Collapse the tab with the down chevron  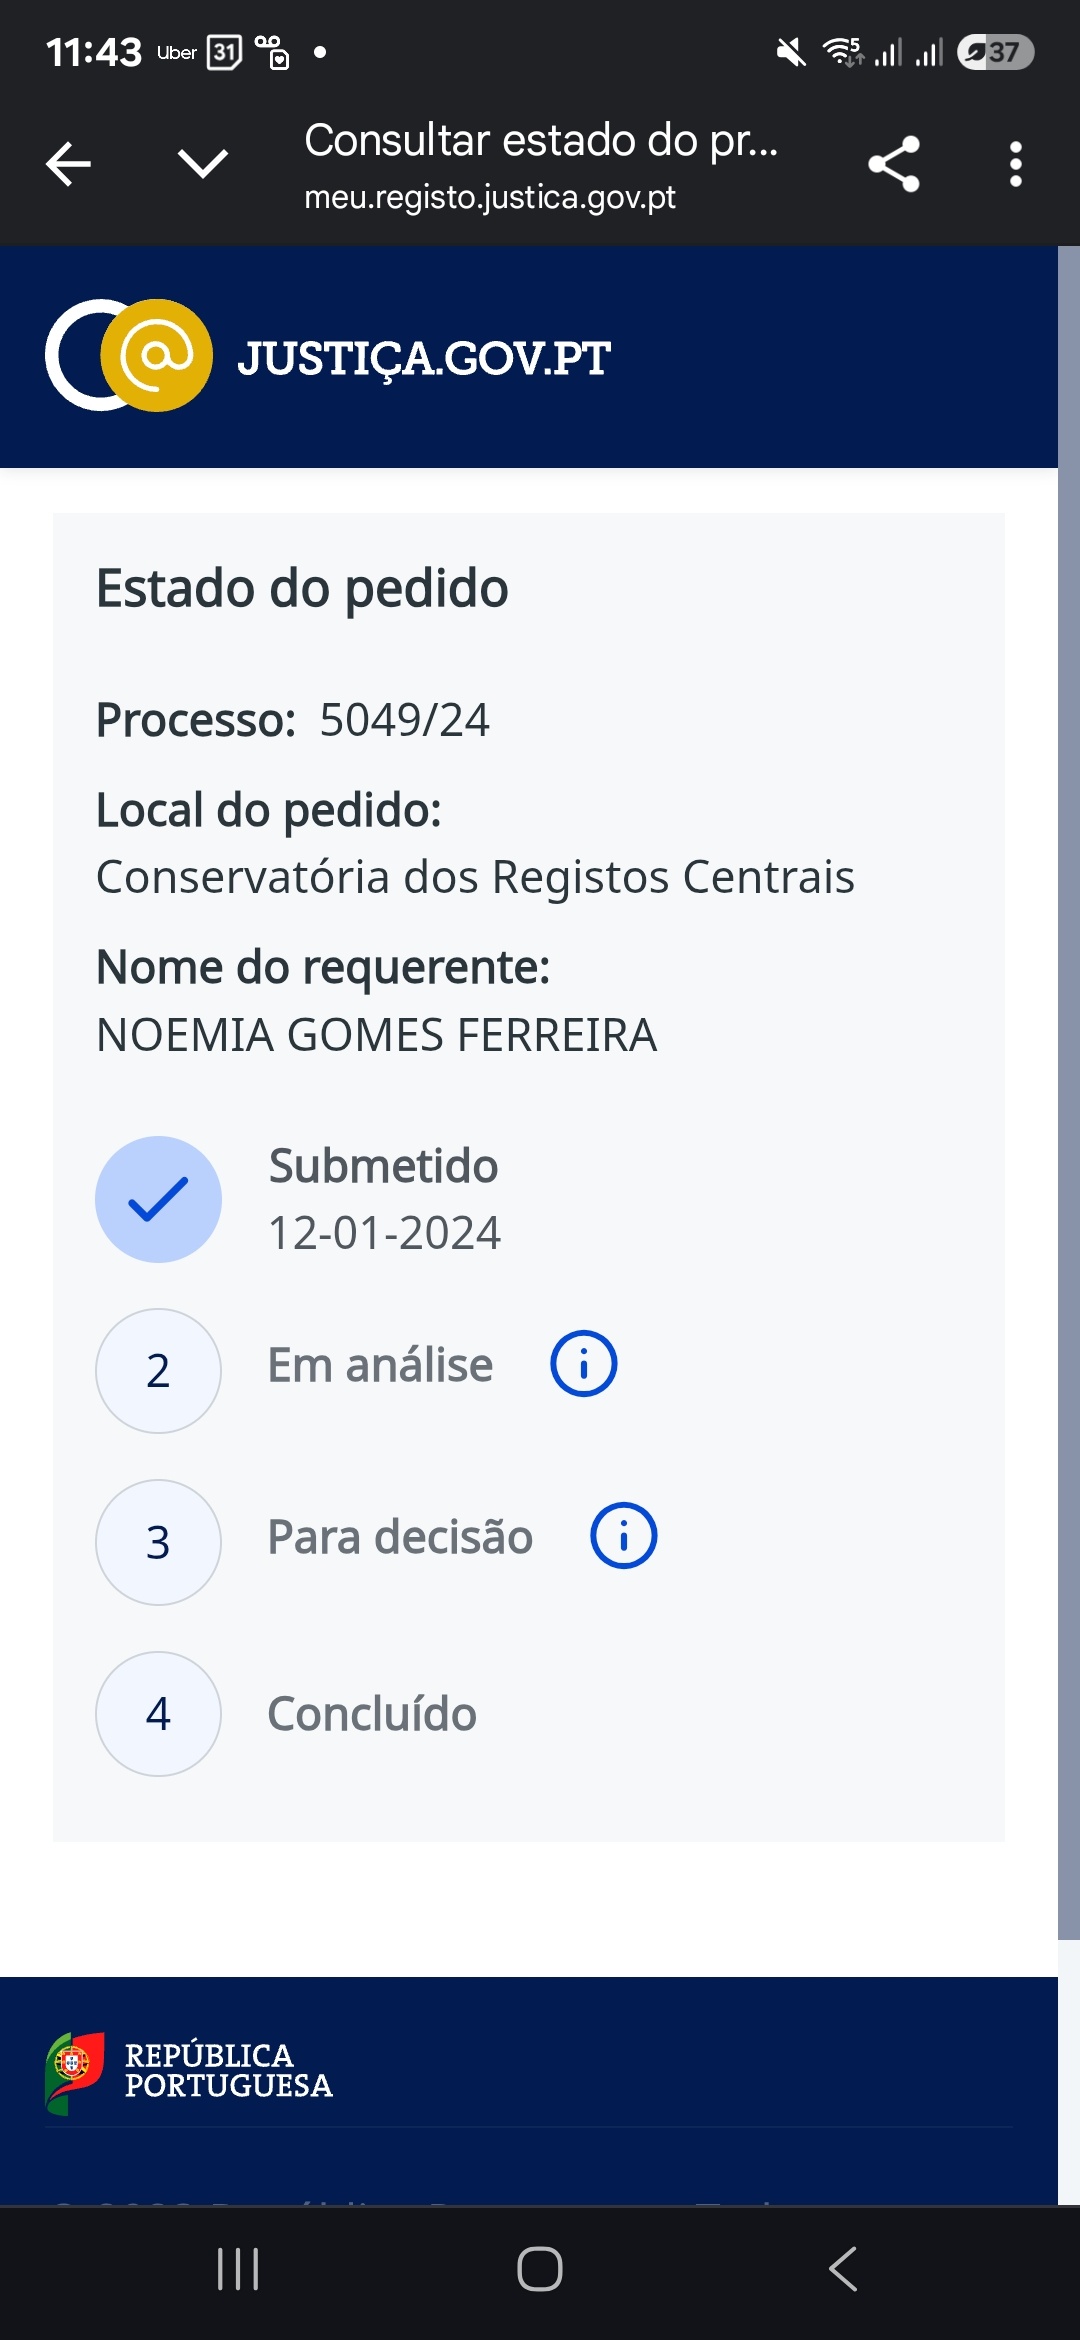[x=202, y=163]
